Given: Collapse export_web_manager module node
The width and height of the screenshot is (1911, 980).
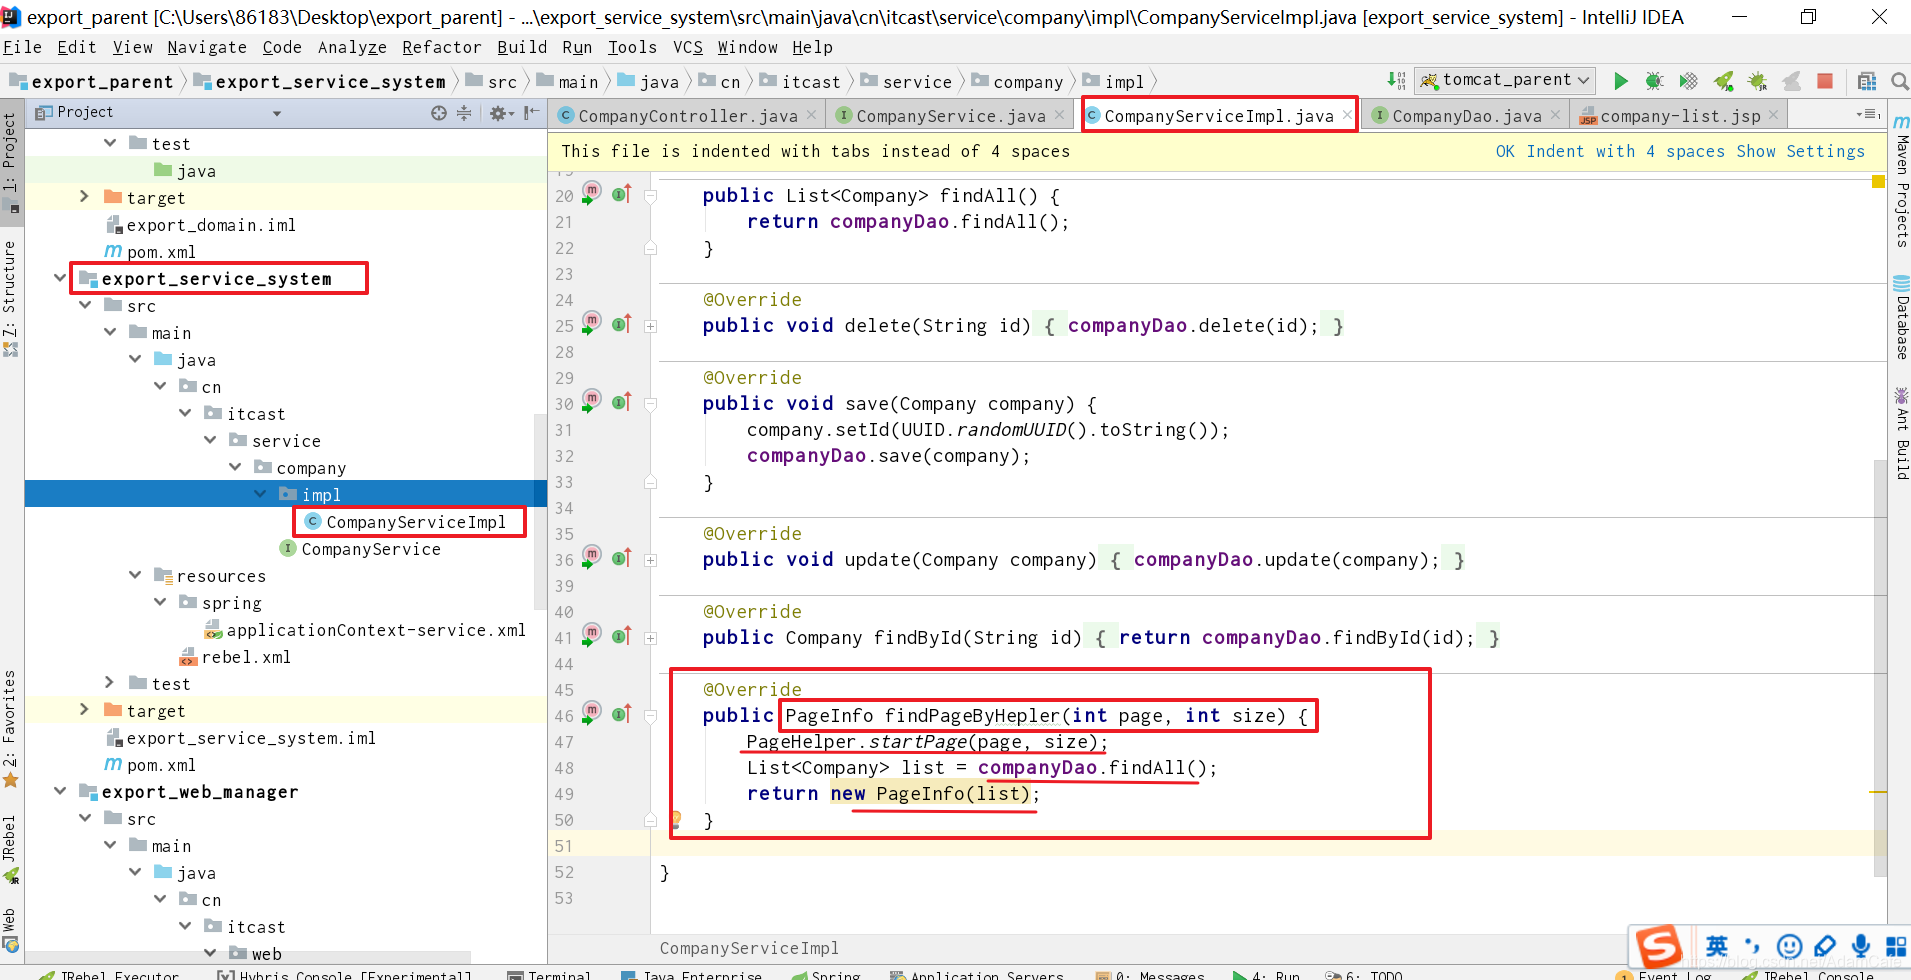Looking at the screenshot, I should [x=60, y=791].
